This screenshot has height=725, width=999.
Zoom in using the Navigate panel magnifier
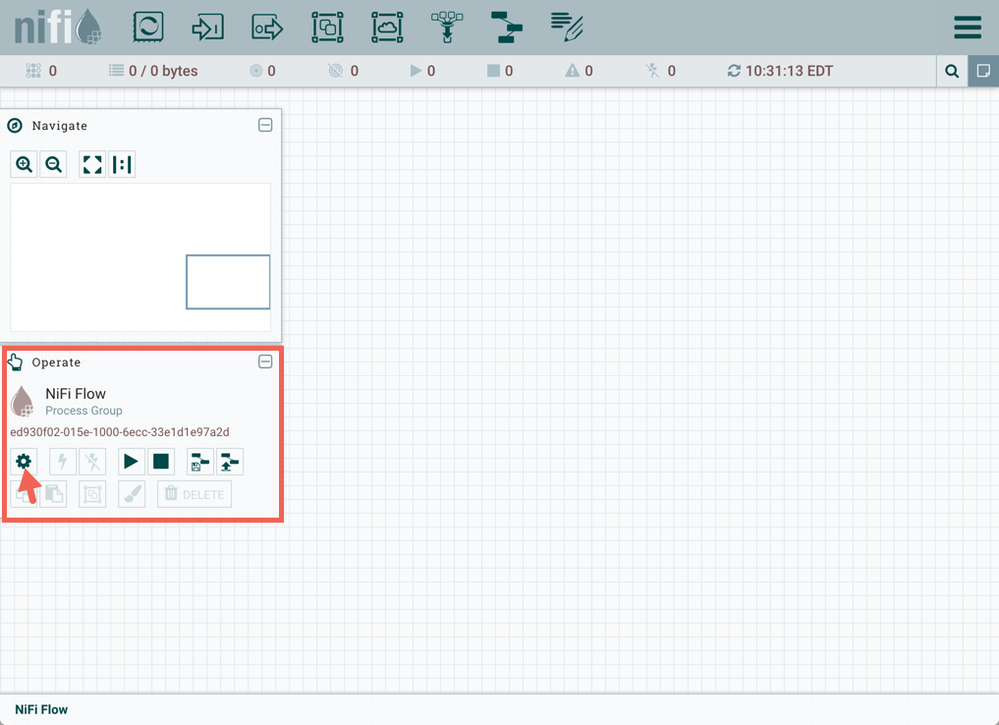23,164
